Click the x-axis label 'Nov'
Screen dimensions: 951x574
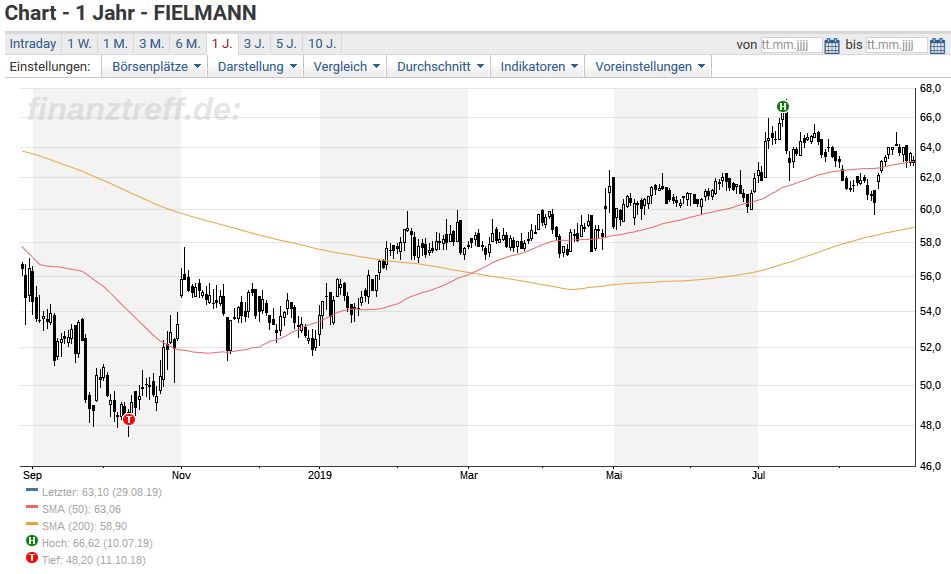click(181, 475)
